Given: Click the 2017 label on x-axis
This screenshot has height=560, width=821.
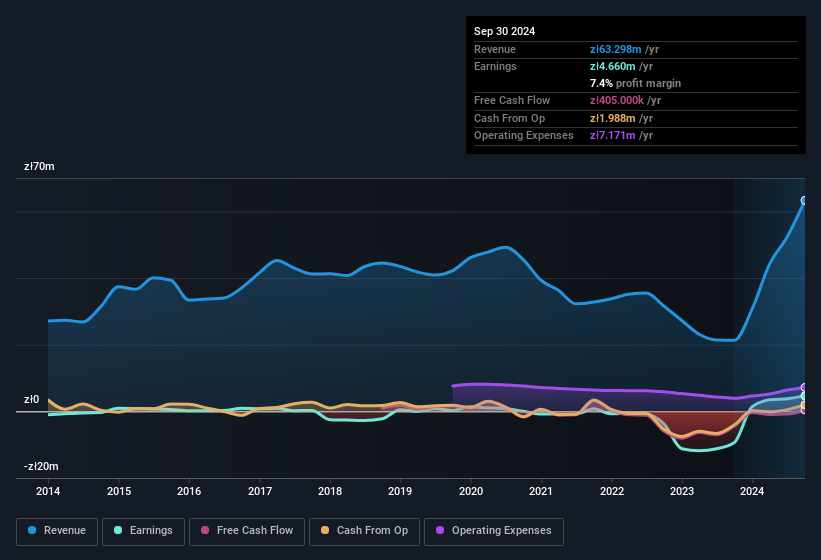Looking at the screenshot, I should pyautogui.click(x=260, y=491).
